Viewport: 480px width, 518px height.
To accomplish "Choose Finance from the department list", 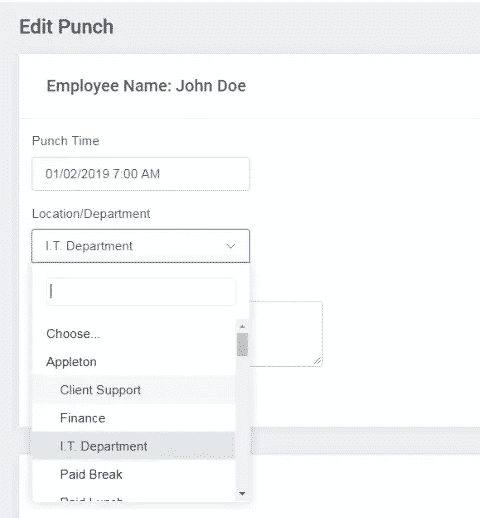I will pos(134,418).
